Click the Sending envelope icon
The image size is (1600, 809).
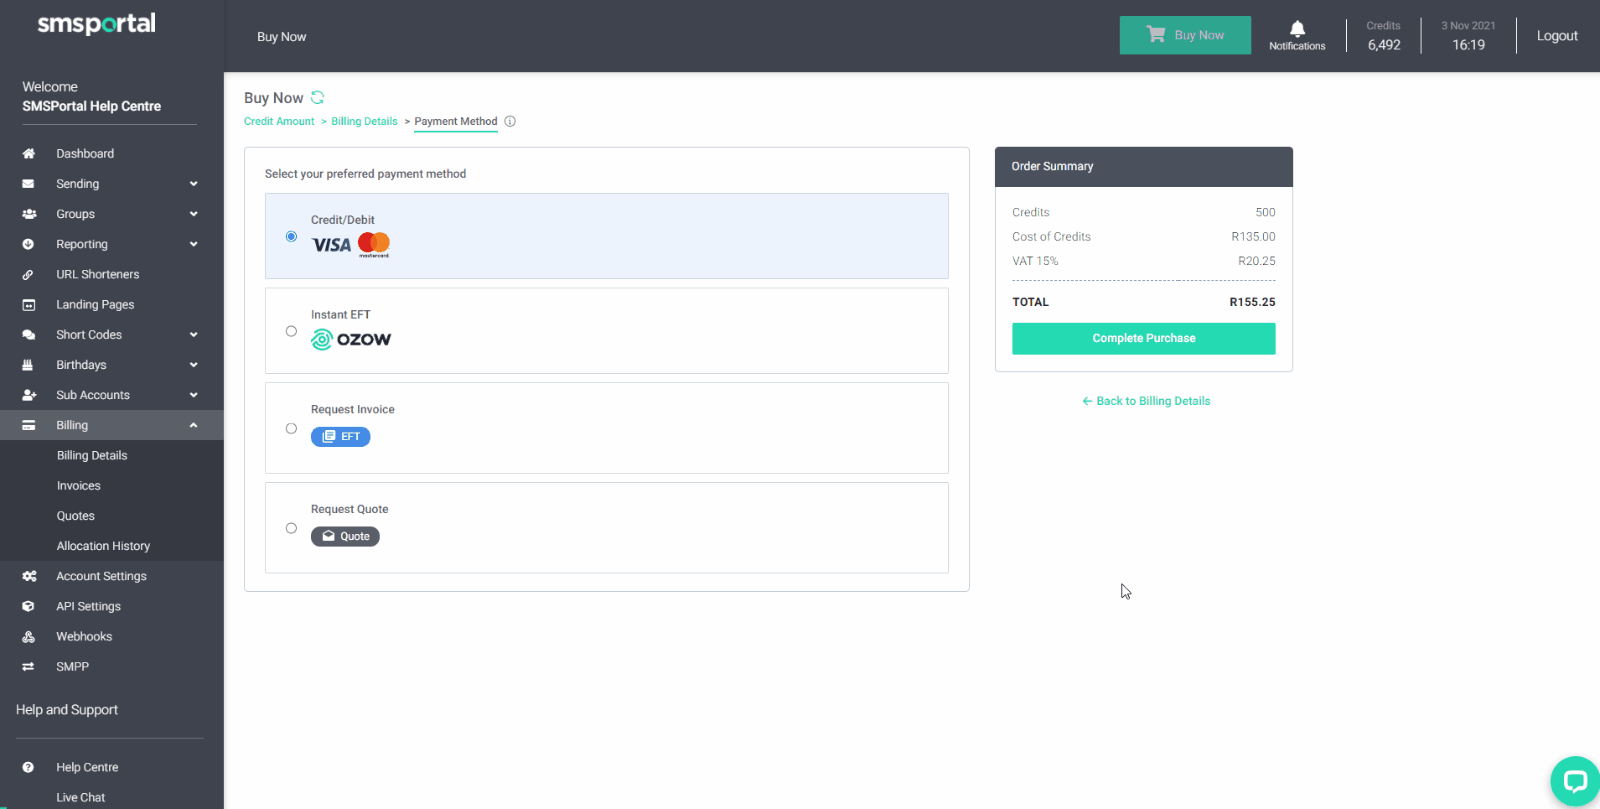(x=28, y=184)
